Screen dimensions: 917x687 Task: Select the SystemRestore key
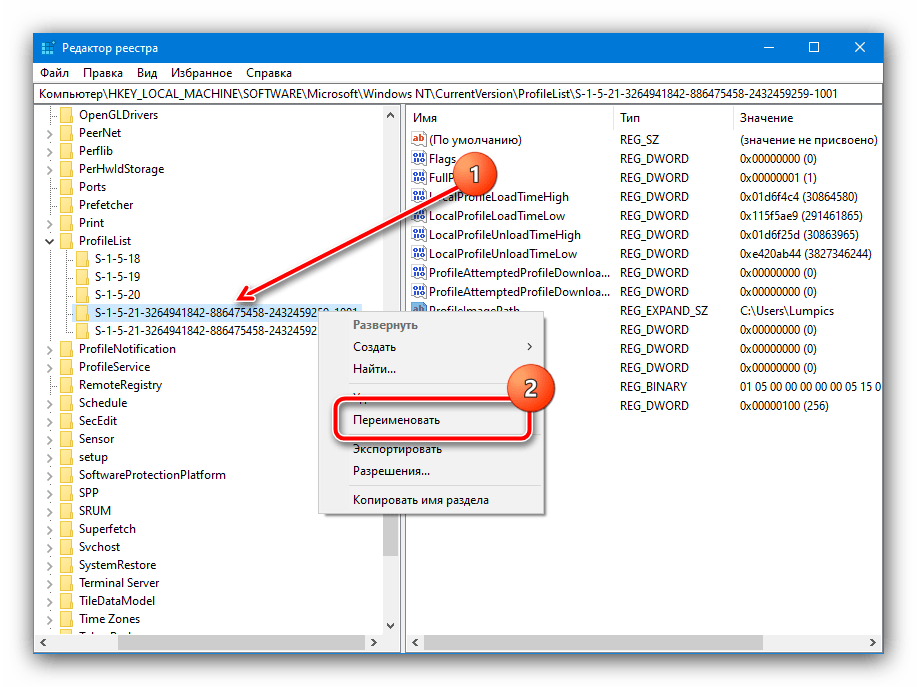pos(118,565)
